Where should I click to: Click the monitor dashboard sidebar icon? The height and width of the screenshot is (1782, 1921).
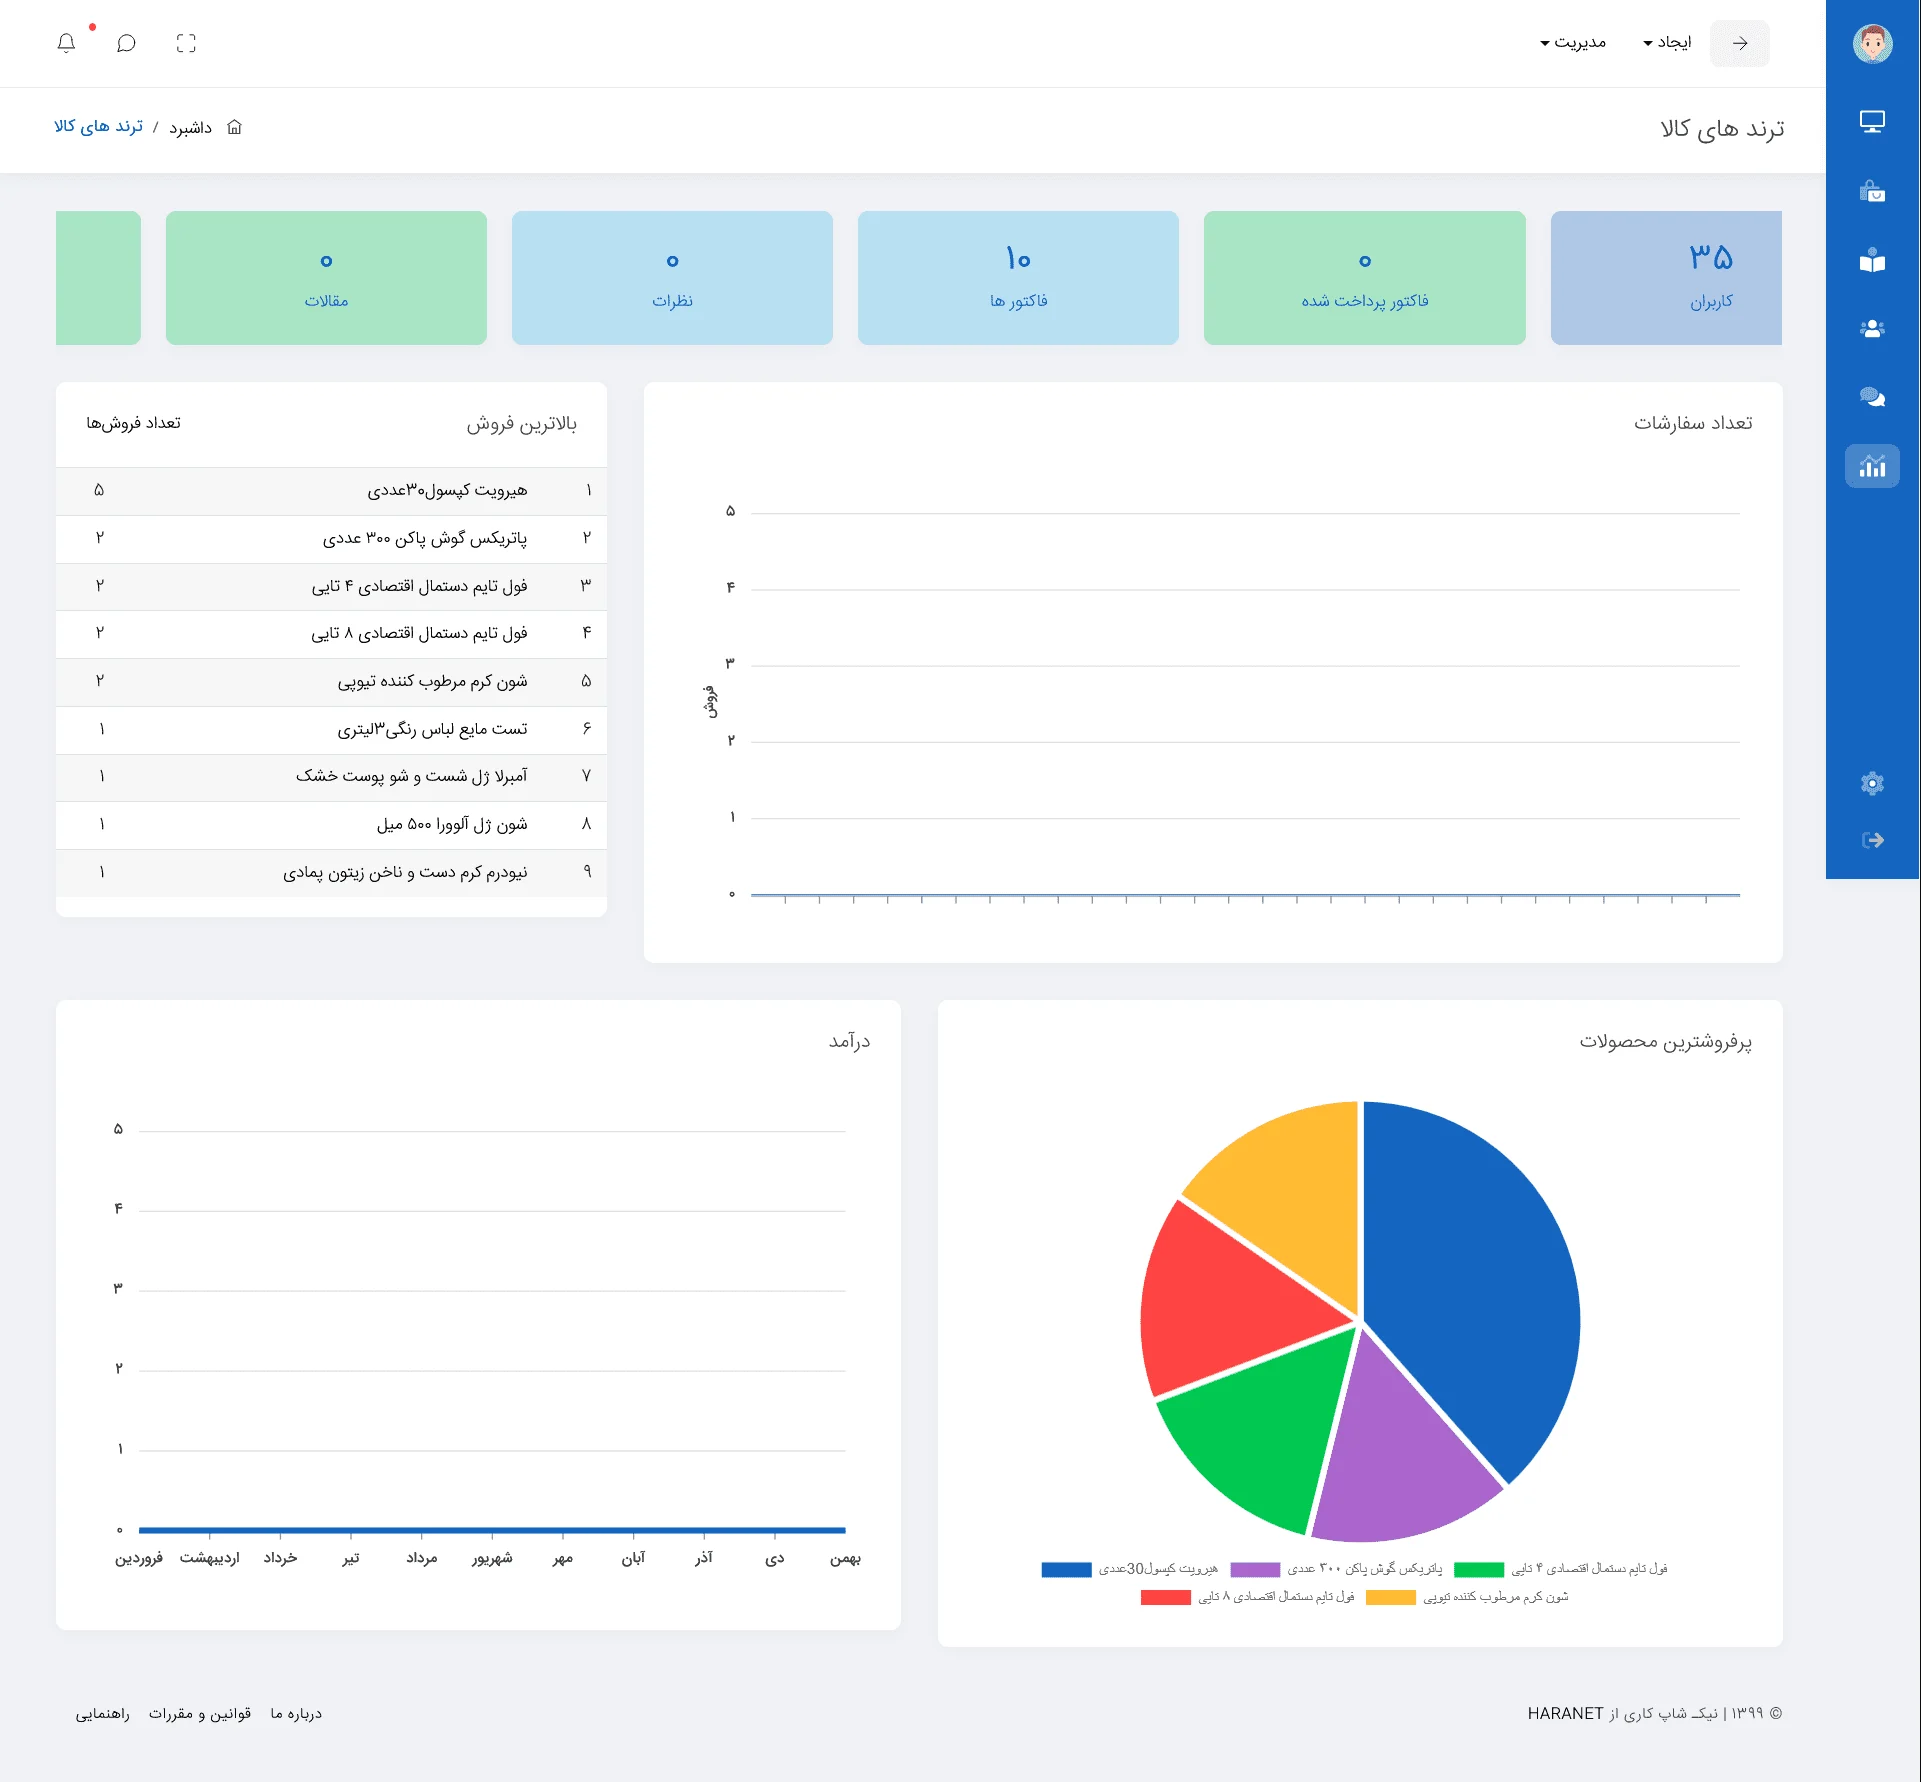tap(1872, 122)
